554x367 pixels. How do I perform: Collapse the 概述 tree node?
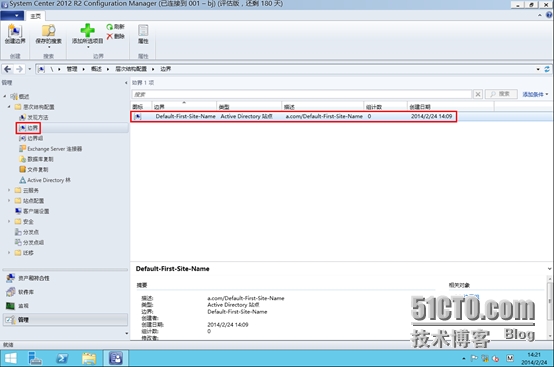pos(5,96)
